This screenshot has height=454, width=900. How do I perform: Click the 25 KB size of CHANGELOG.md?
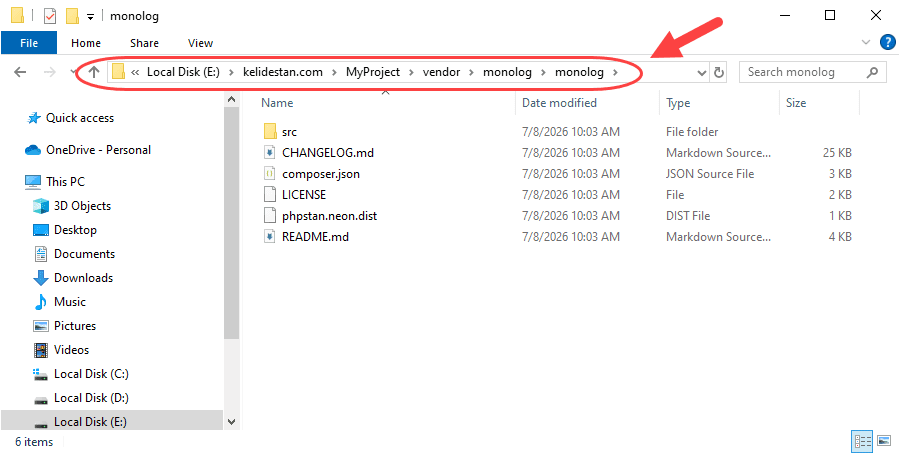(x=837, y=153)
